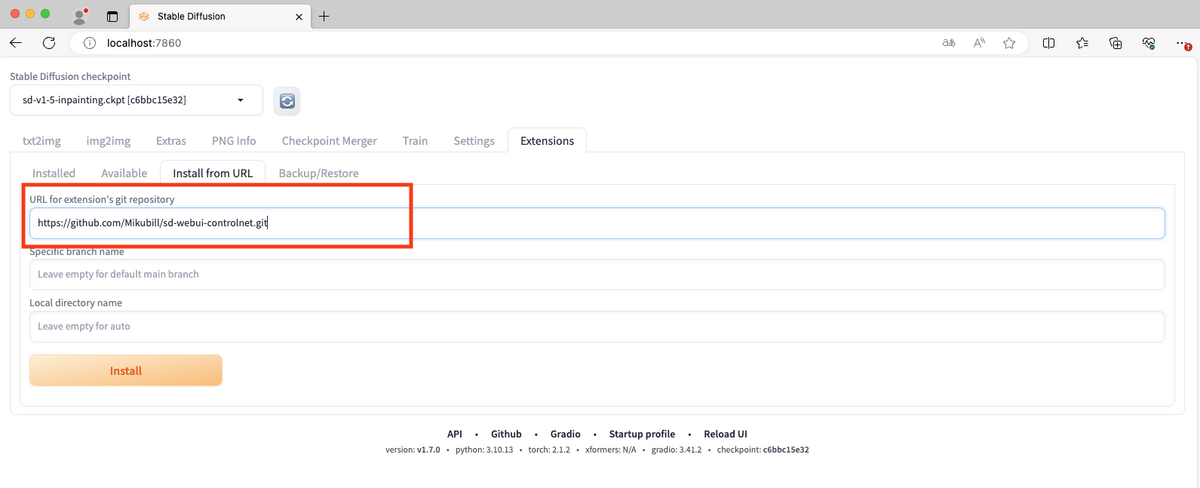Open browser settings and more menu

coord(1184,43)
